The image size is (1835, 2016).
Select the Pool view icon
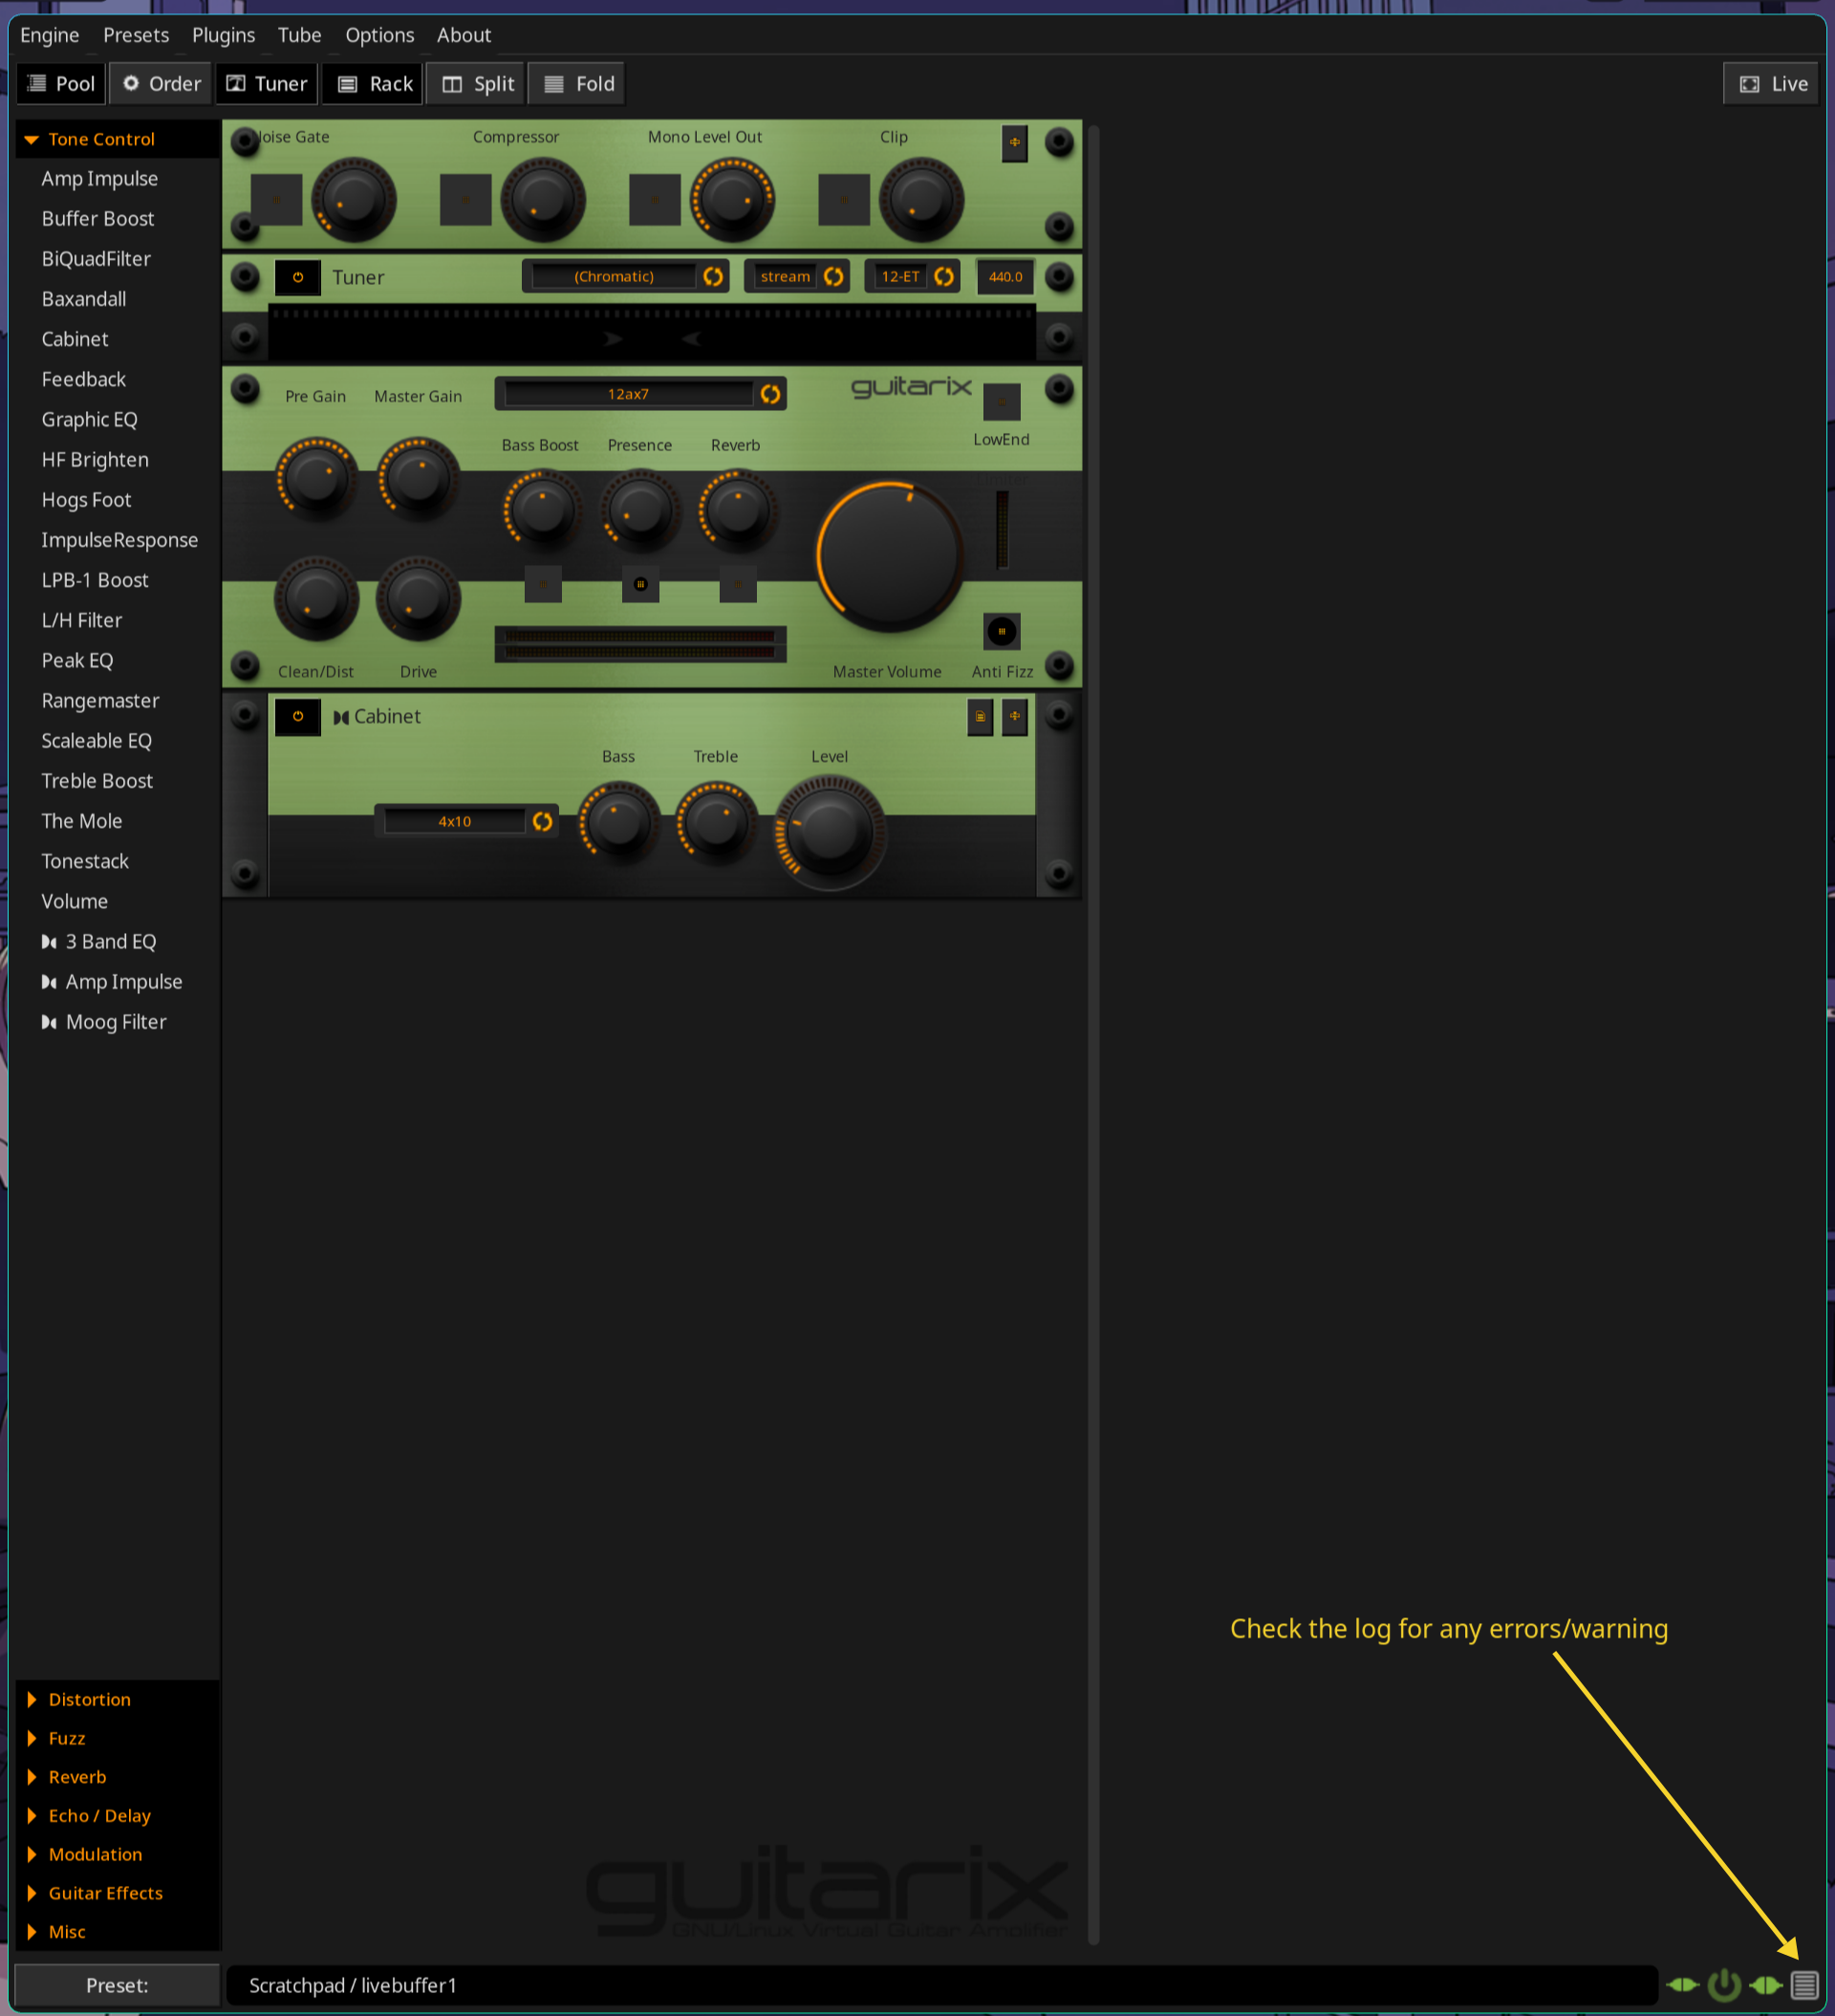[61, 83]
